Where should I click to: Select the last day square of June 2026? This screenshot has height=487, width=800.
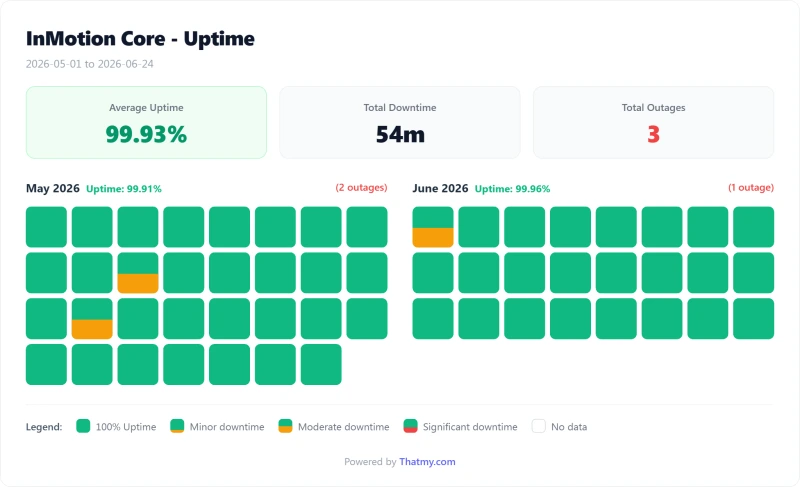754,319
